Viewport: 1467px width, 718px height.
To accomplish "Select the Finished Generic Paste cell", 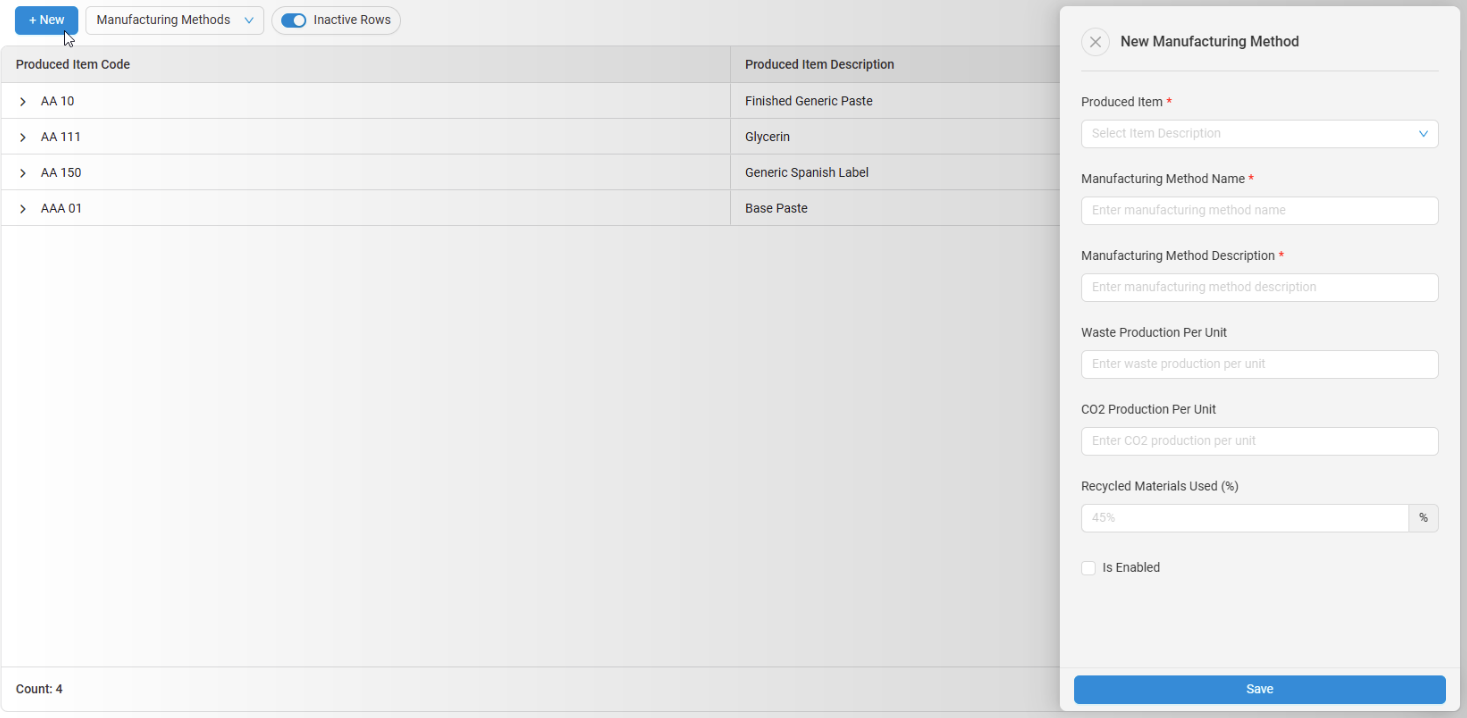I will coord(808,101).
